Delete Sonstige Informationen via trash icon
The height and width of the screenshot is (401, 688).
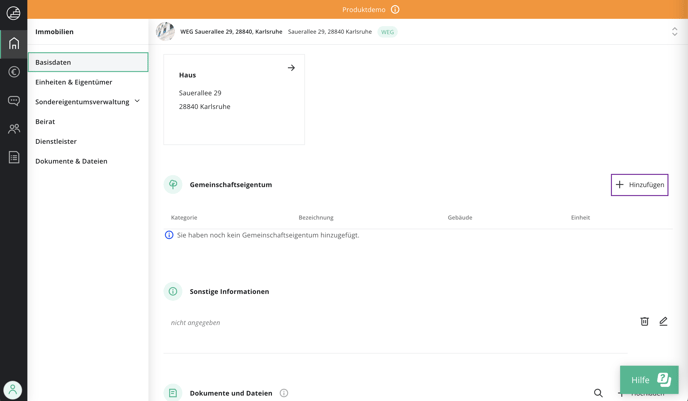[644, 322]
